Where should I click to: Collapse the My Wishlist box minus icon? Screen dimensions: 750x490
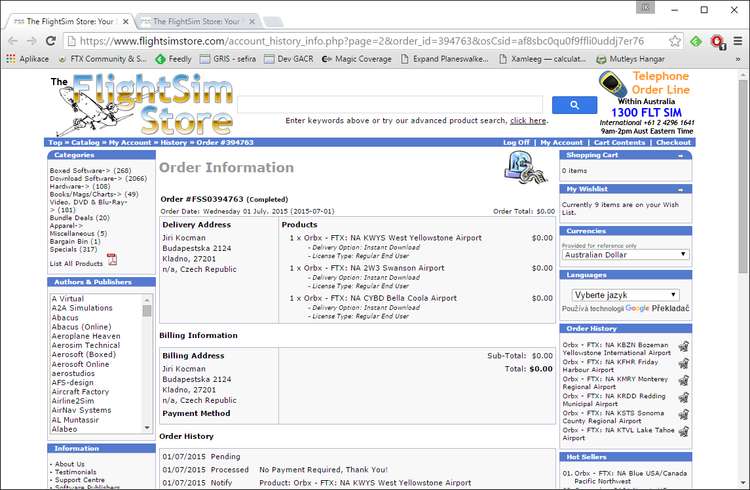(x=680, y=189)
